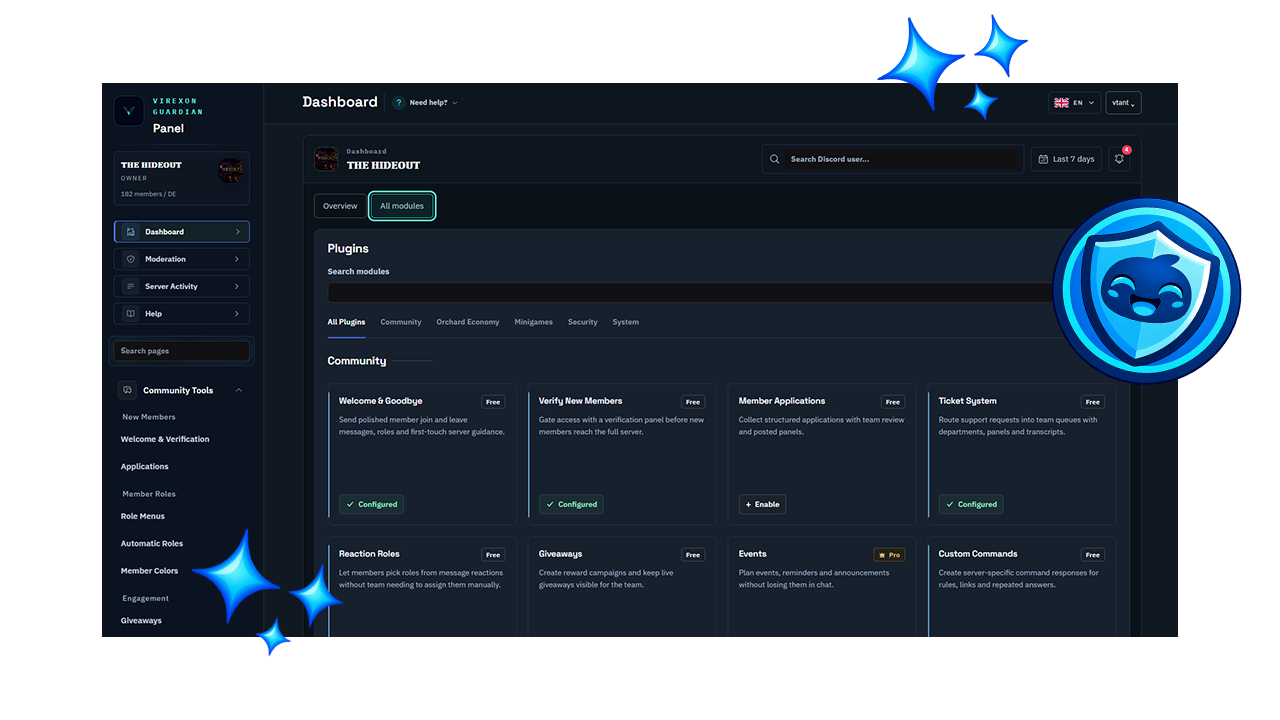Click the Moderation shield icon
This screenshot has width=1280, height=720.
tap(130, 259)
